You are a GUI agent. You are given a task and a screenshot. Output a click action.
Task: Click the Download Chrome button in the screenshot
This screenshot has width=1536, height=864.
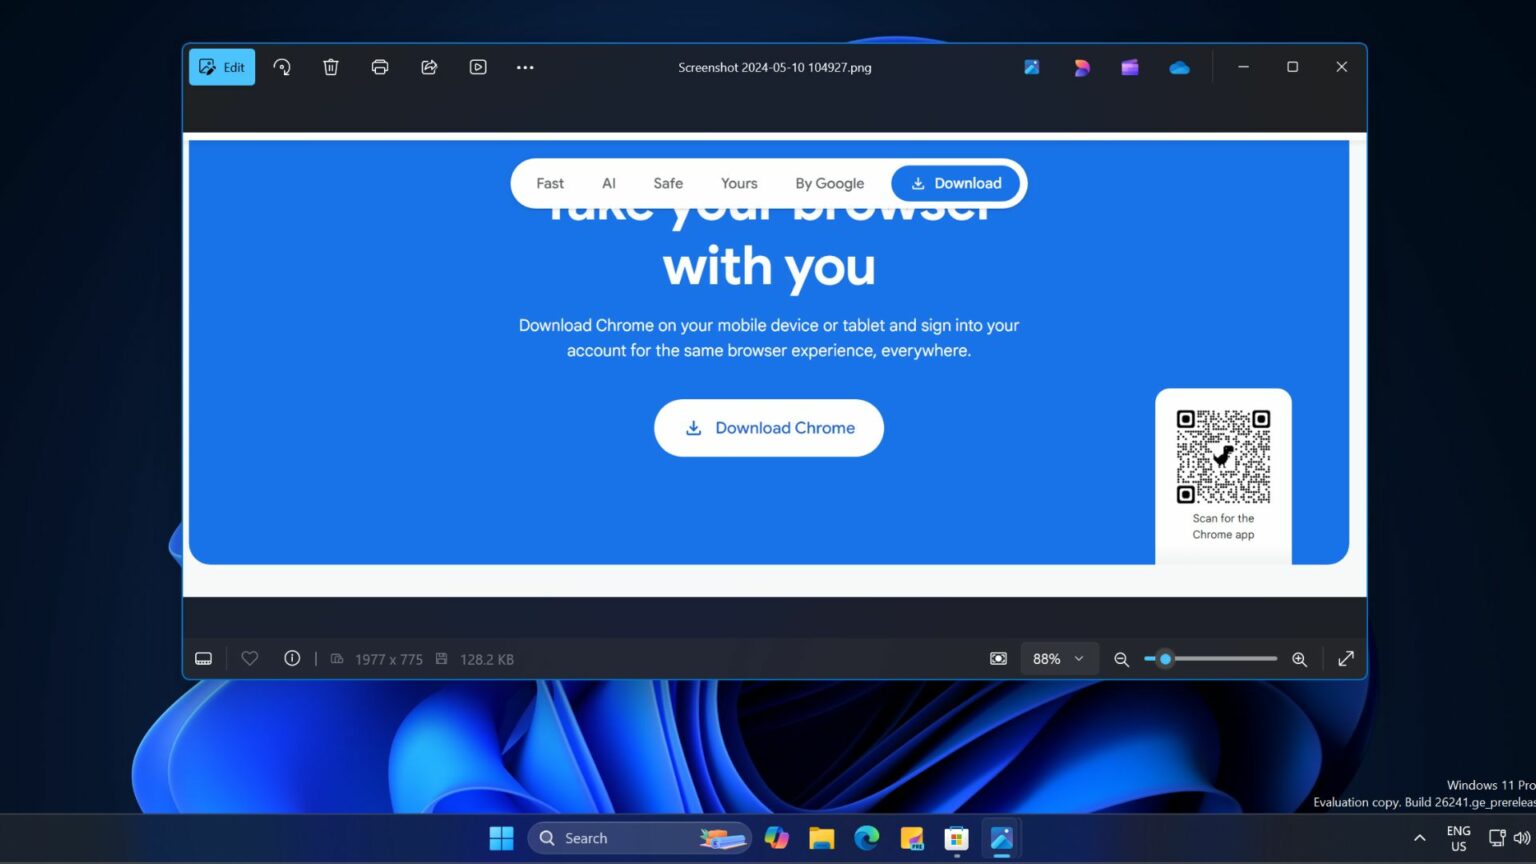pyautogui.click(x=768, y=427)
